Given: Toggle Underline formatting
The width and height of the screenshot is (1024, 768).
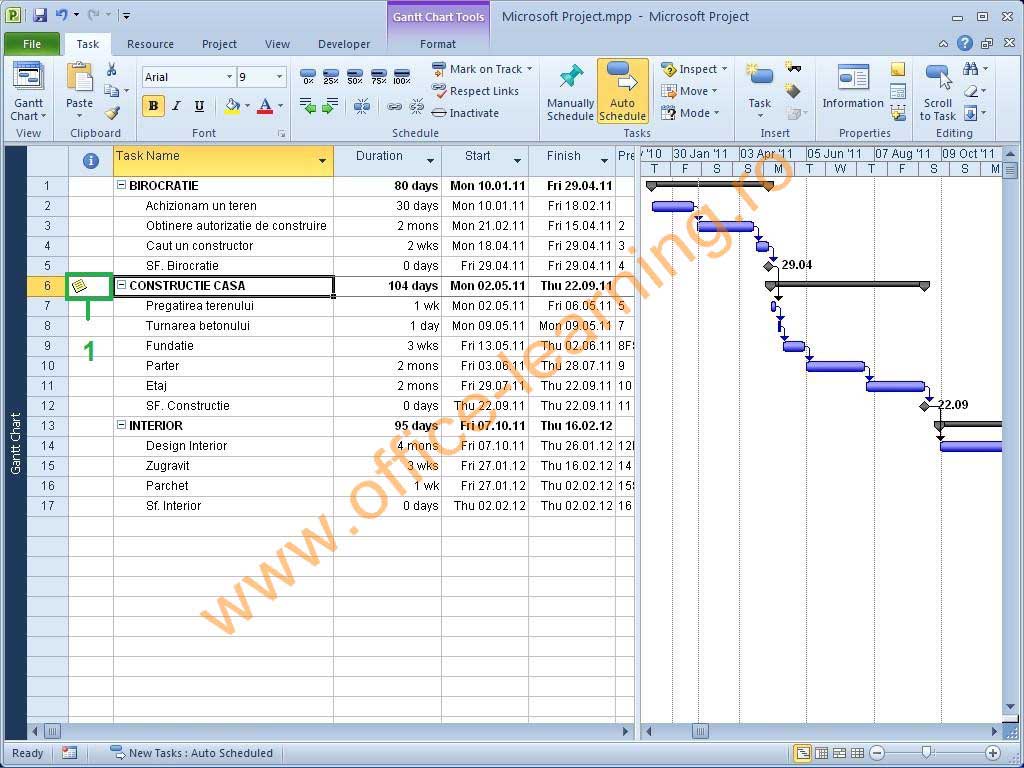Looking at the screenshot, I should 199,106.
